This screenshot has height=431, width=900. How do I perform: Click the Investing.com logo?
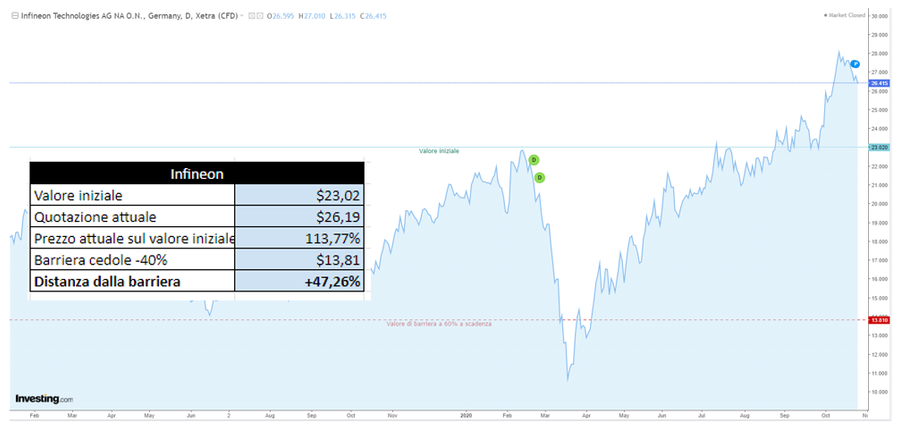44,398
